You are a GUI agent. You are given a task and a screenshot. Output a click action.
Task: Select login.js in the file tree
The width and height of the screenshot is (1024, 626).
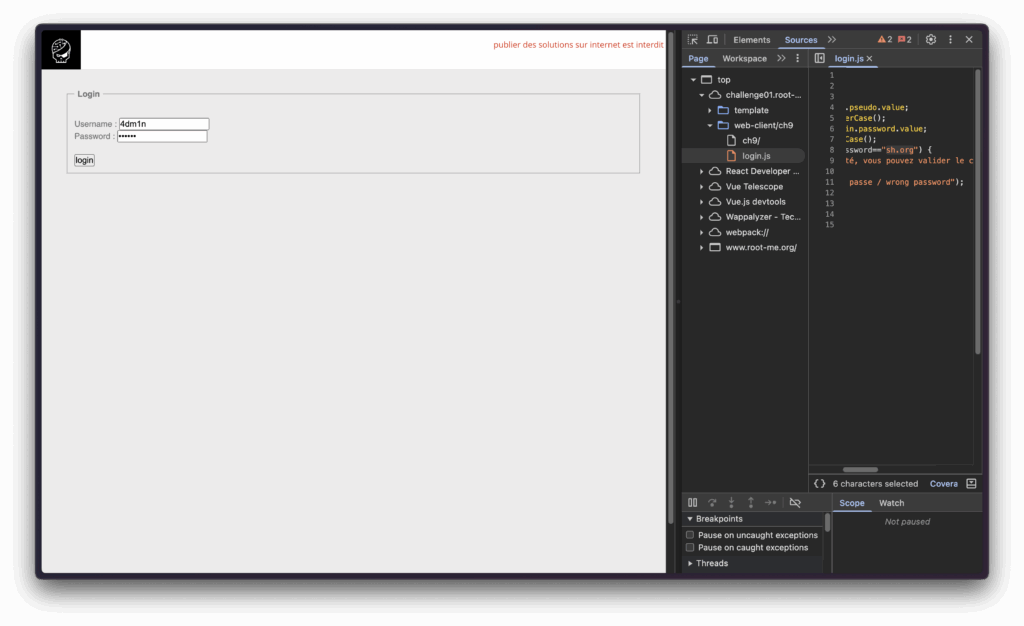(755, 156)
